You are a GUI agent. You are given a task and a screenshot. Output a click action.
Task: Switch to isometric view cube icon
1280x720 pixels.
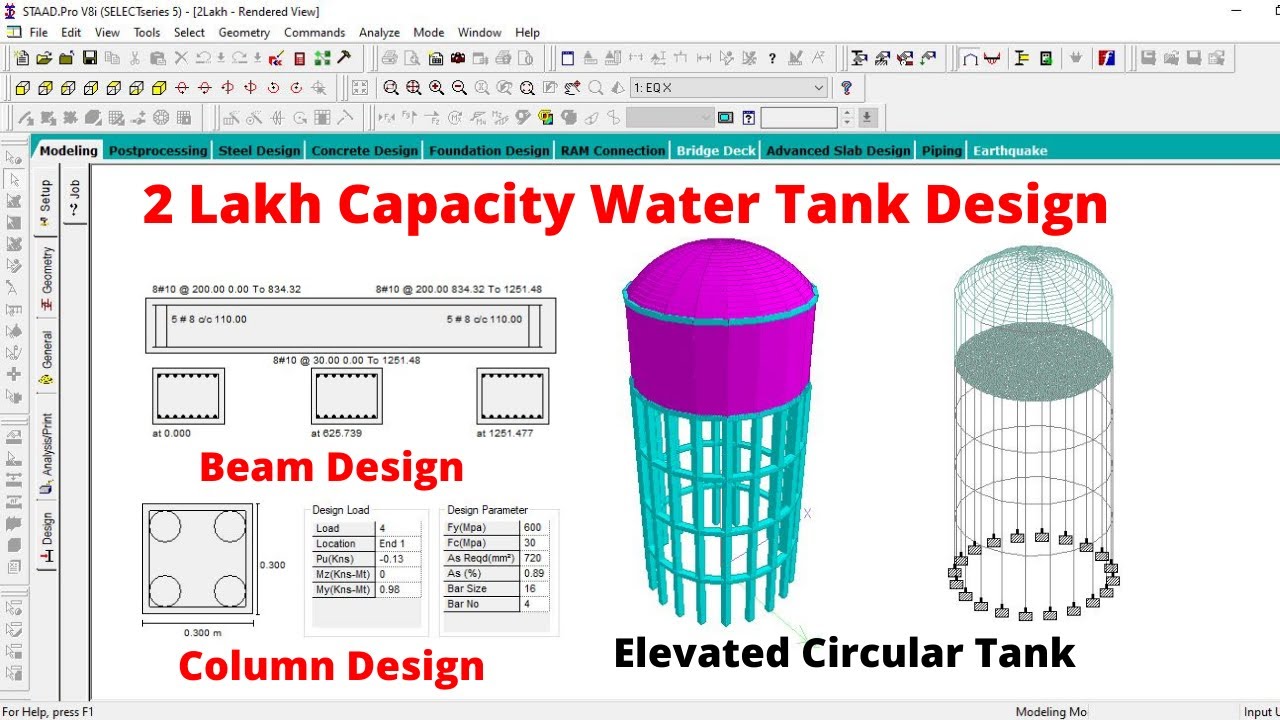click(x=159, y=88)
